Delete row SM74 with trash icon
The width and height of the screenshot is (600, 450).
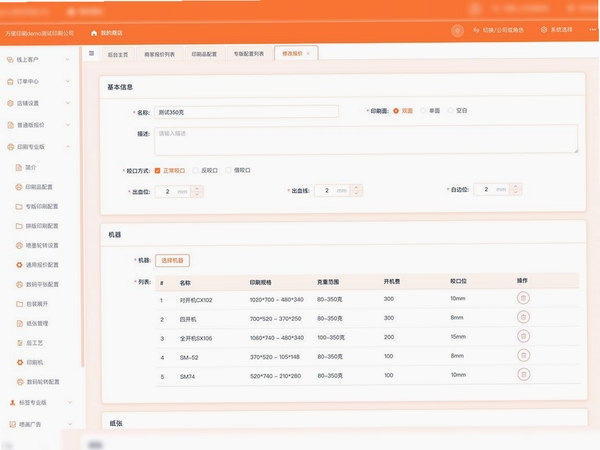524,374
